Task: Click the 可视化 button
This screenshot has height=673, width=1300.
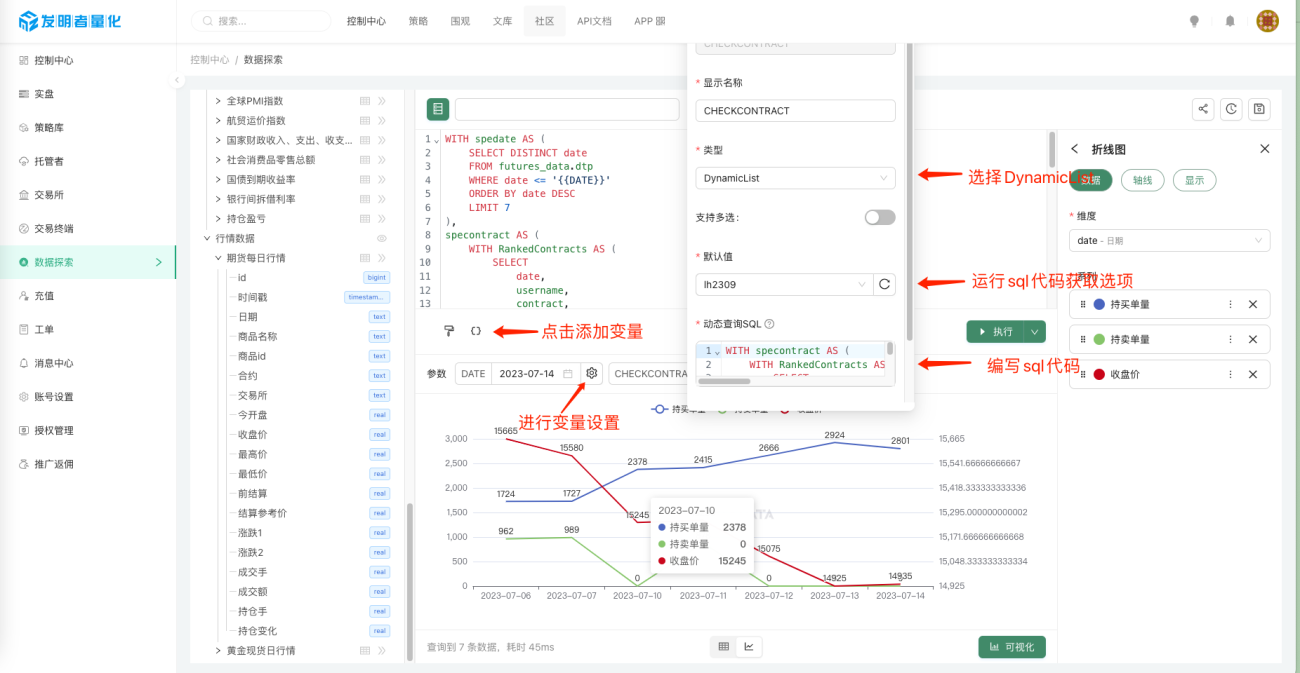Action: click(1012, 647)
